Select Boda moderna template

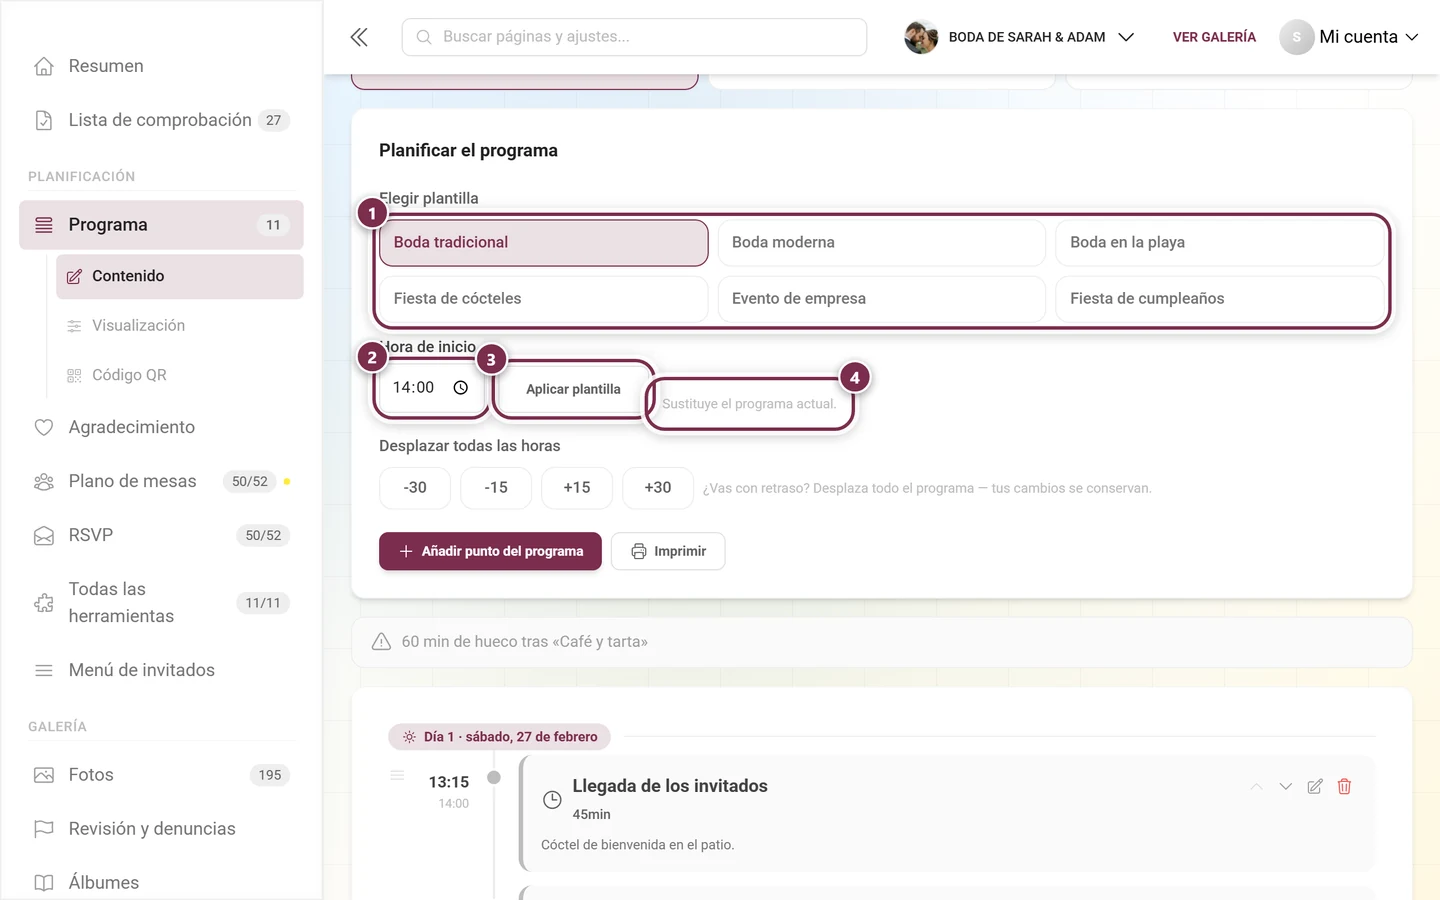coord(882,243)
